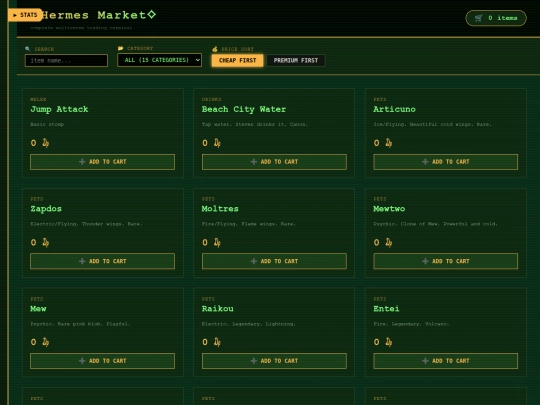Viewport: 540px width, 405px height.
Task: Add Zapdos to cart
Action: pyautogui.click(x=102, y=261)
